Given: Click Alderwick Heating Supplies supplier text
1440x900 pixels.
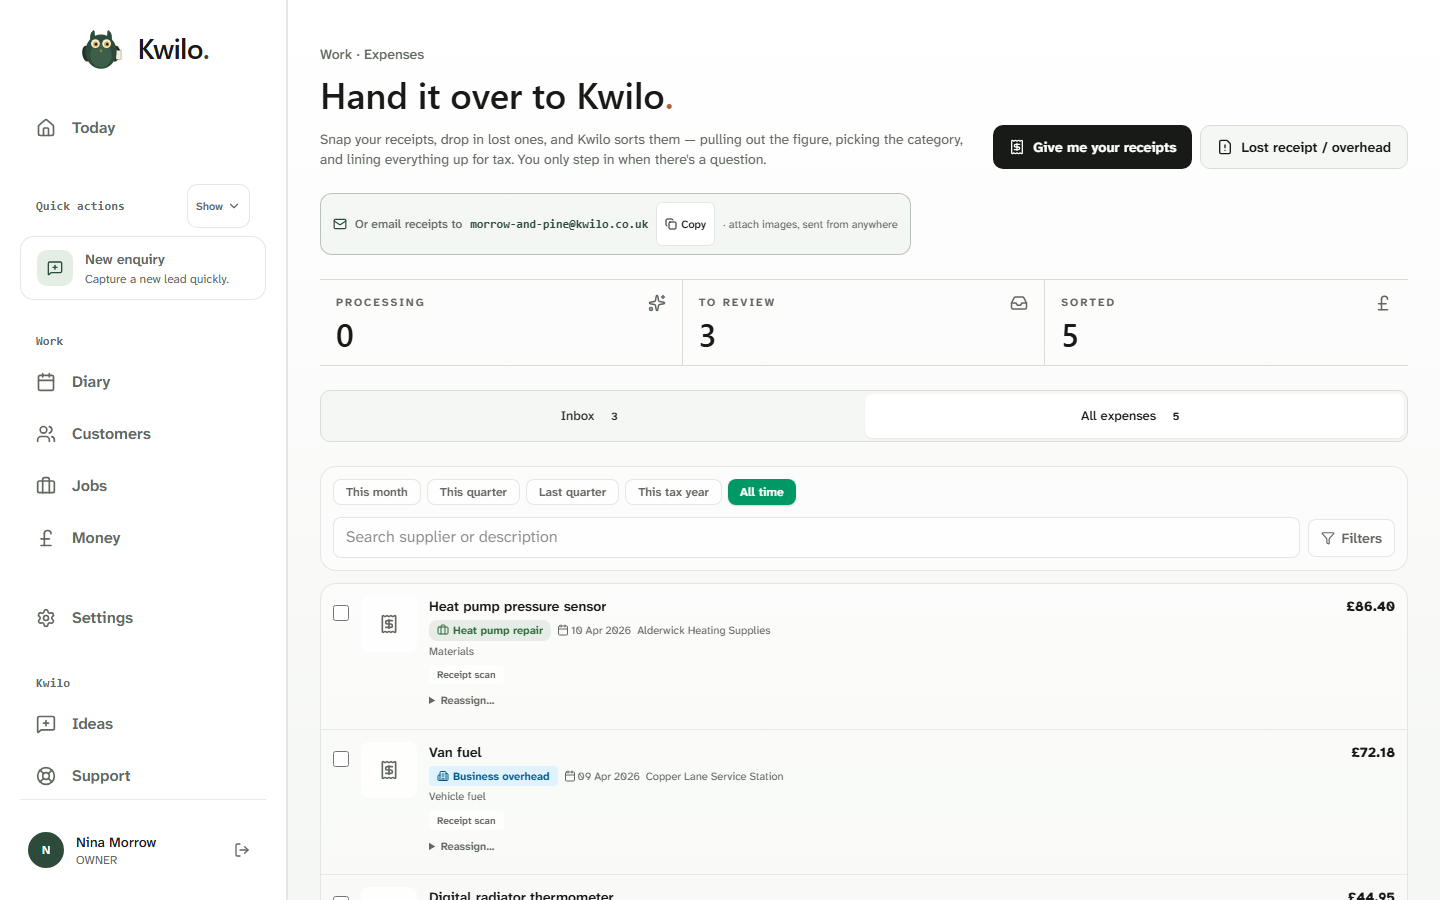Looking at the screenshot, I should point(704,630).
